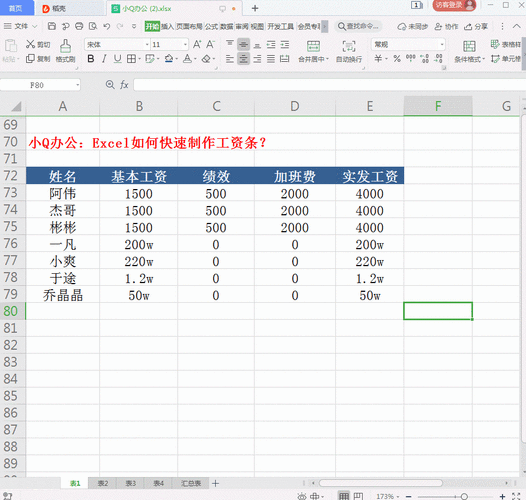Screen dimensions: 526x500
Task: Open the font name dropdown 宋体
Action: click(147, 44)
